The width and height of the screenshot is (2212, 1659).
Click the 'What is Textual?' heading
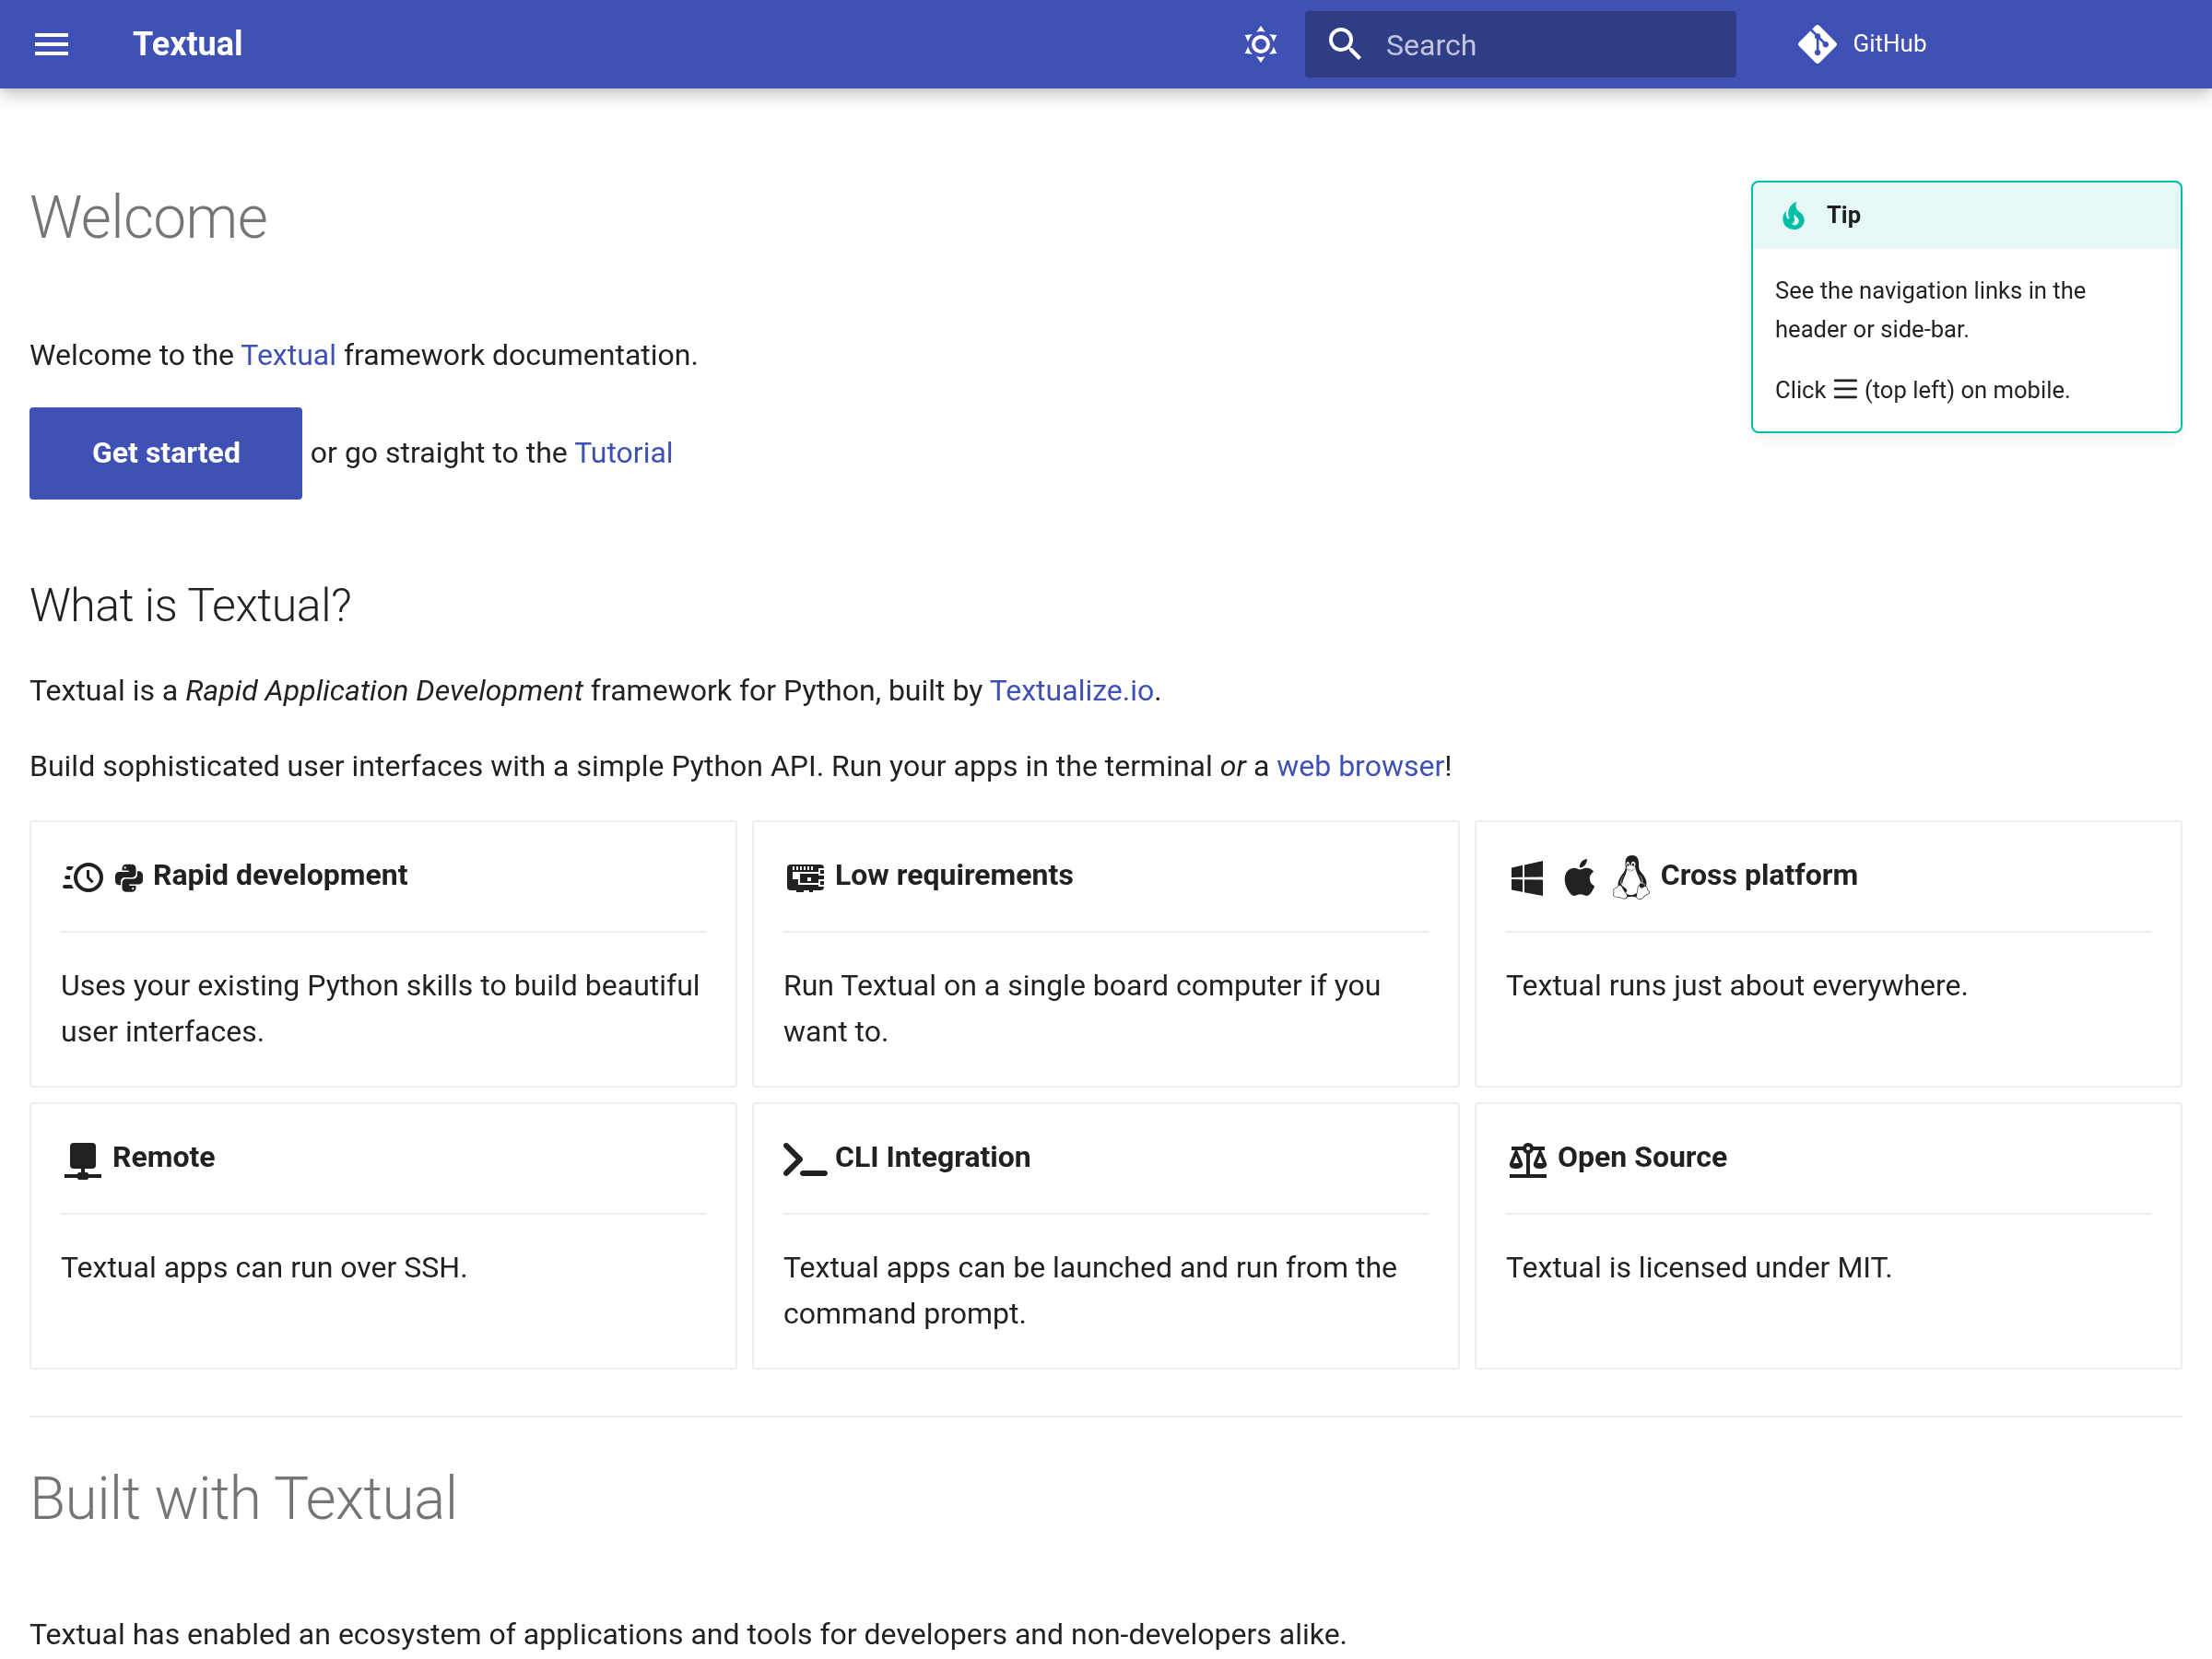point(190,605)
